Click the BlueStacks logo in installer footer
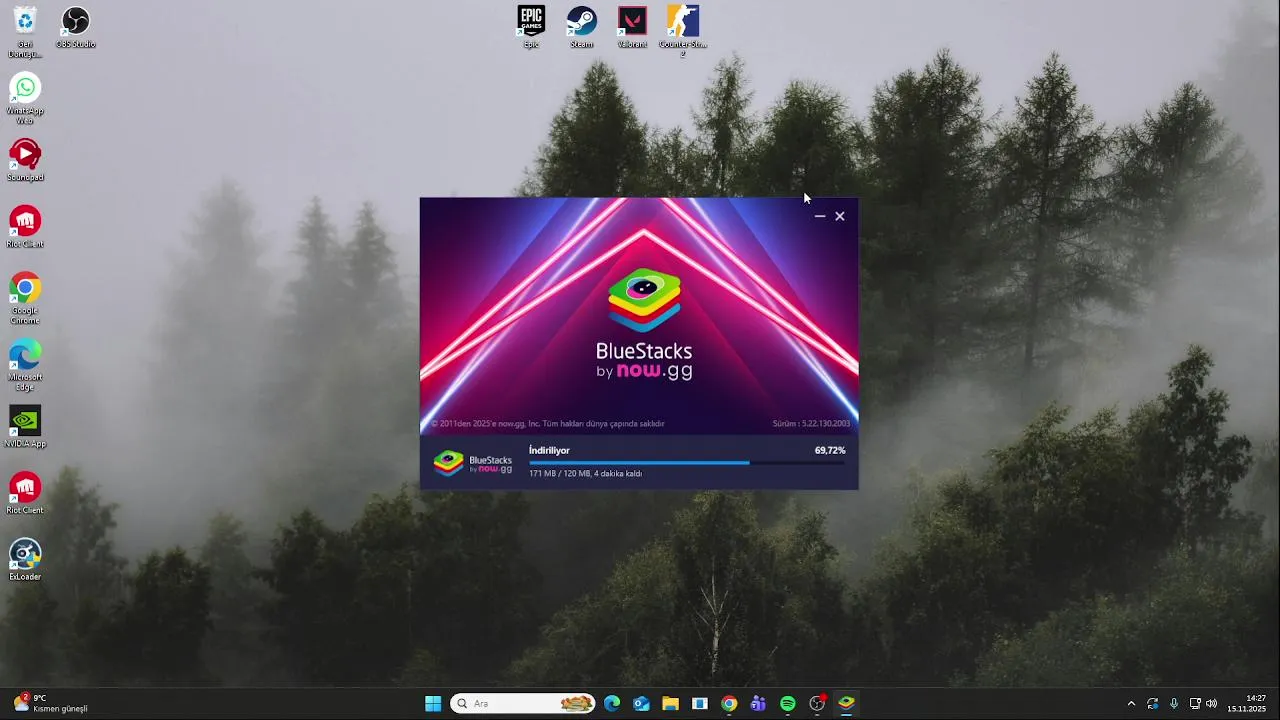This screenshot has height=720, width=1280. 473,462
